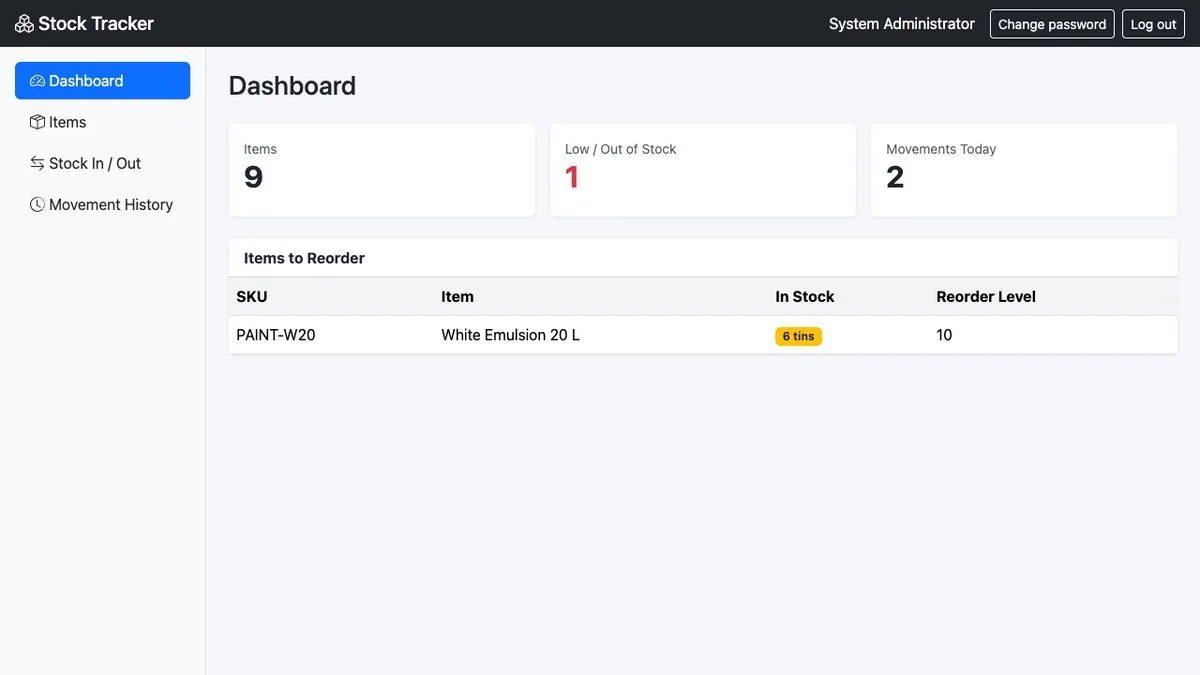The image size is (1200, 675).
Task: Click the Movements Today label
Action: 941,149
